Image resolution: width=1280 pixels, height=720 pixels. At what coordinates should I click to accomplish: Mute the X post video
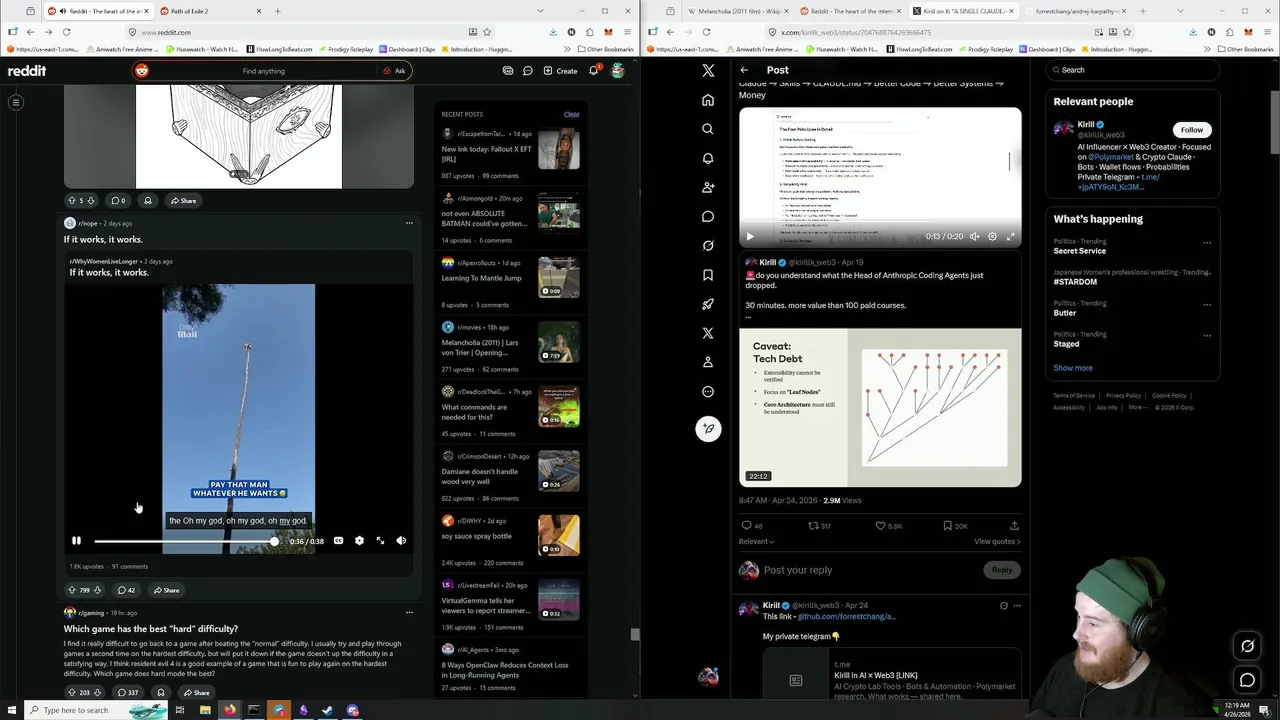(x=974, y=237)
